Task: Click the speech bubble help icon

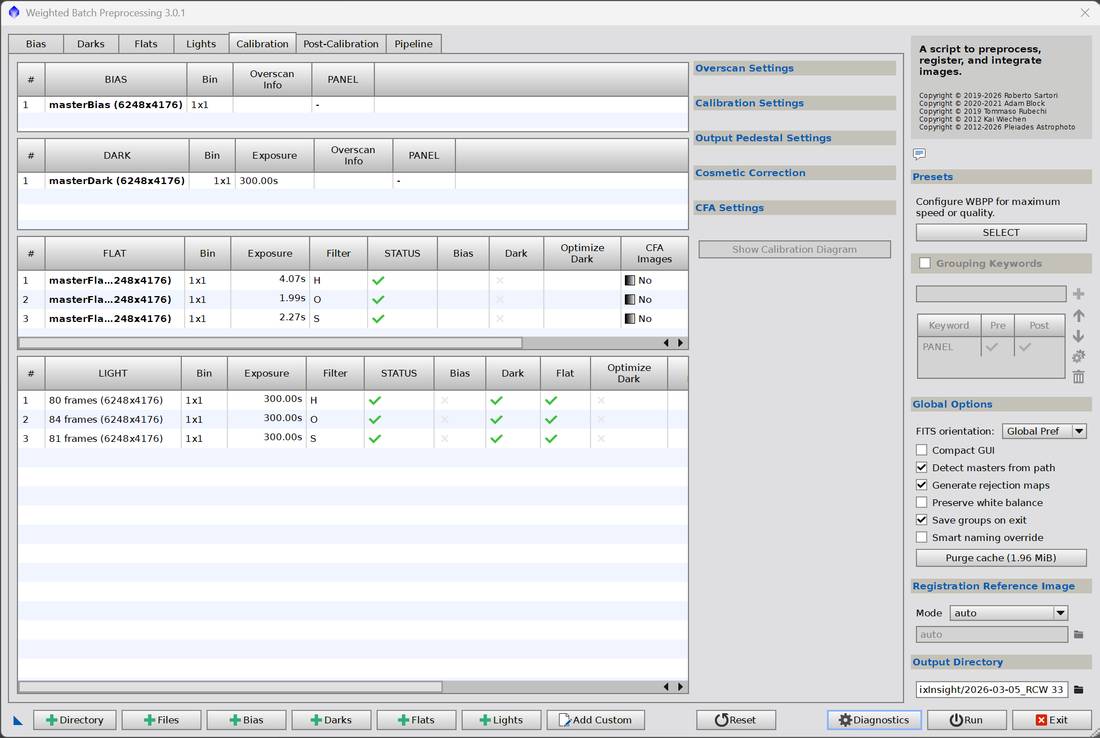Action: tap(919, 154)
